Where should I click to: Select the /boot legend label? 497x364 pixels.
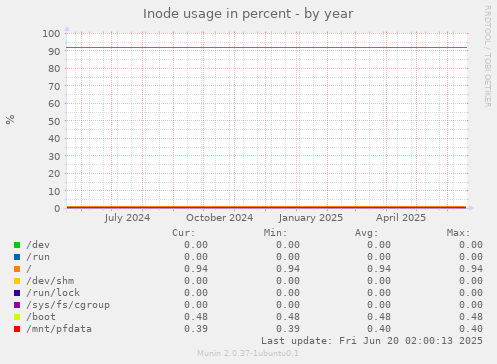point(41,317)
